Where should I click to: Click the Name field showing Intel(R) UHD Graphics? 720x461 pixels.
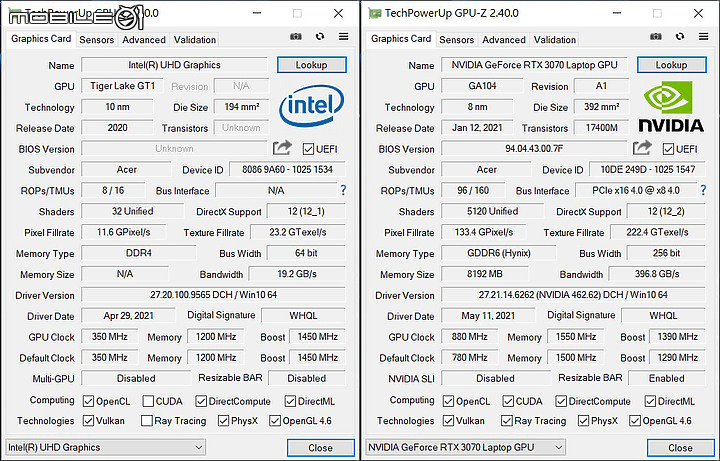174,65
